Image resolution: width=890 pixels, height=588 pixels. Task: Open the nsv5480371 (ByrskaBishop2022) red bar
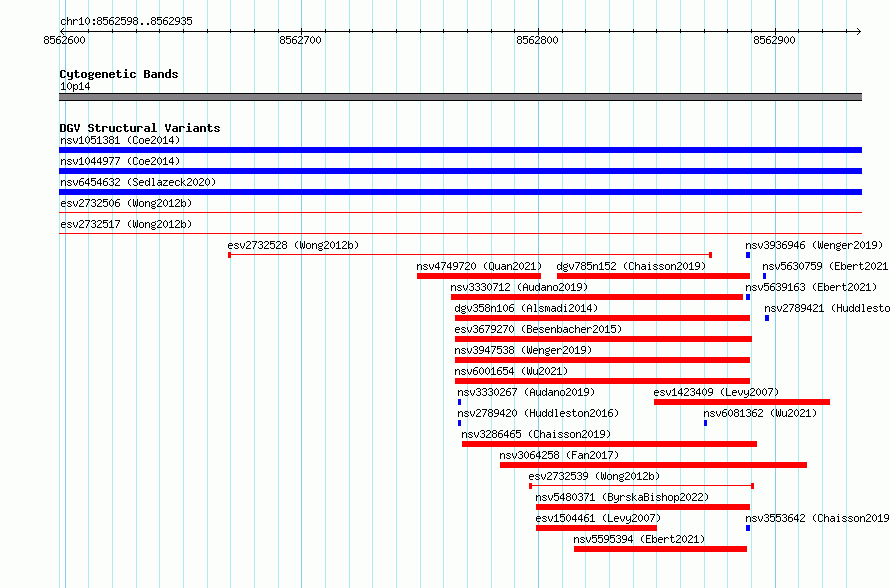point(643,507)
